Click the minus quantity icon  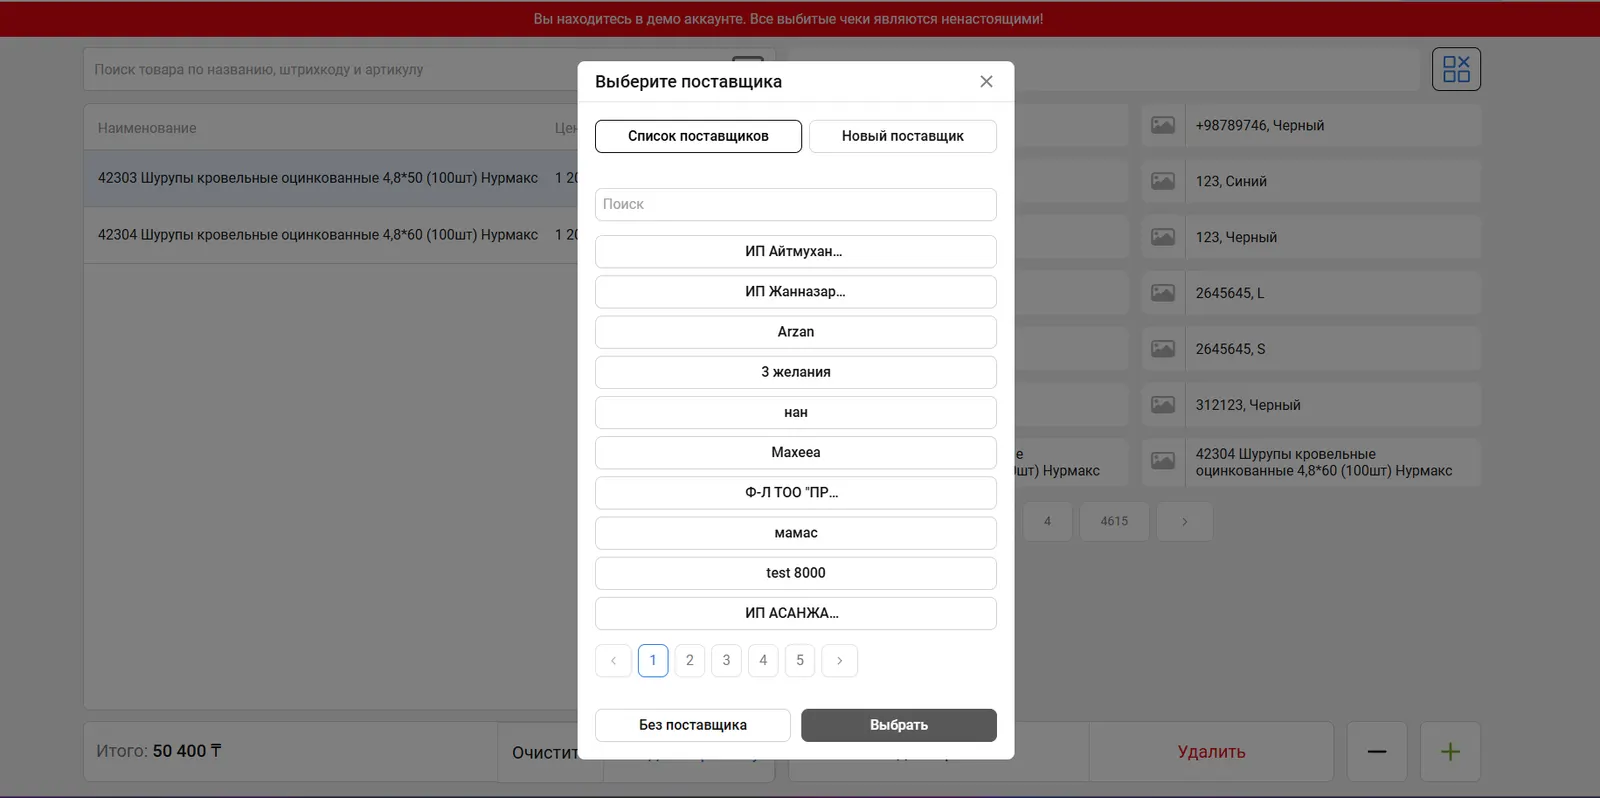1377,752
